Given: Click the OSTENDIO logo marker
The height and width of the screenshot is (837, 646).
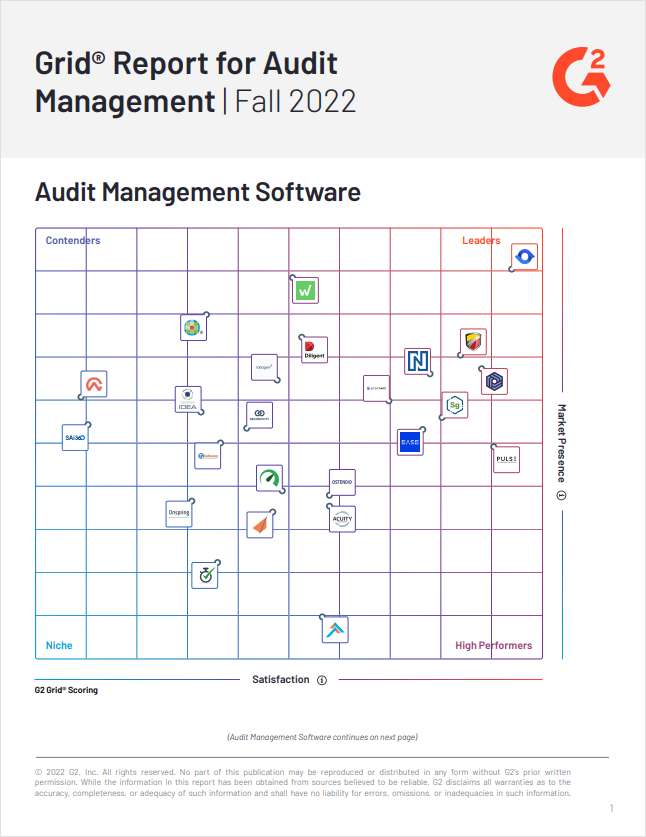Looking at the screenshot, I should 342,483.
